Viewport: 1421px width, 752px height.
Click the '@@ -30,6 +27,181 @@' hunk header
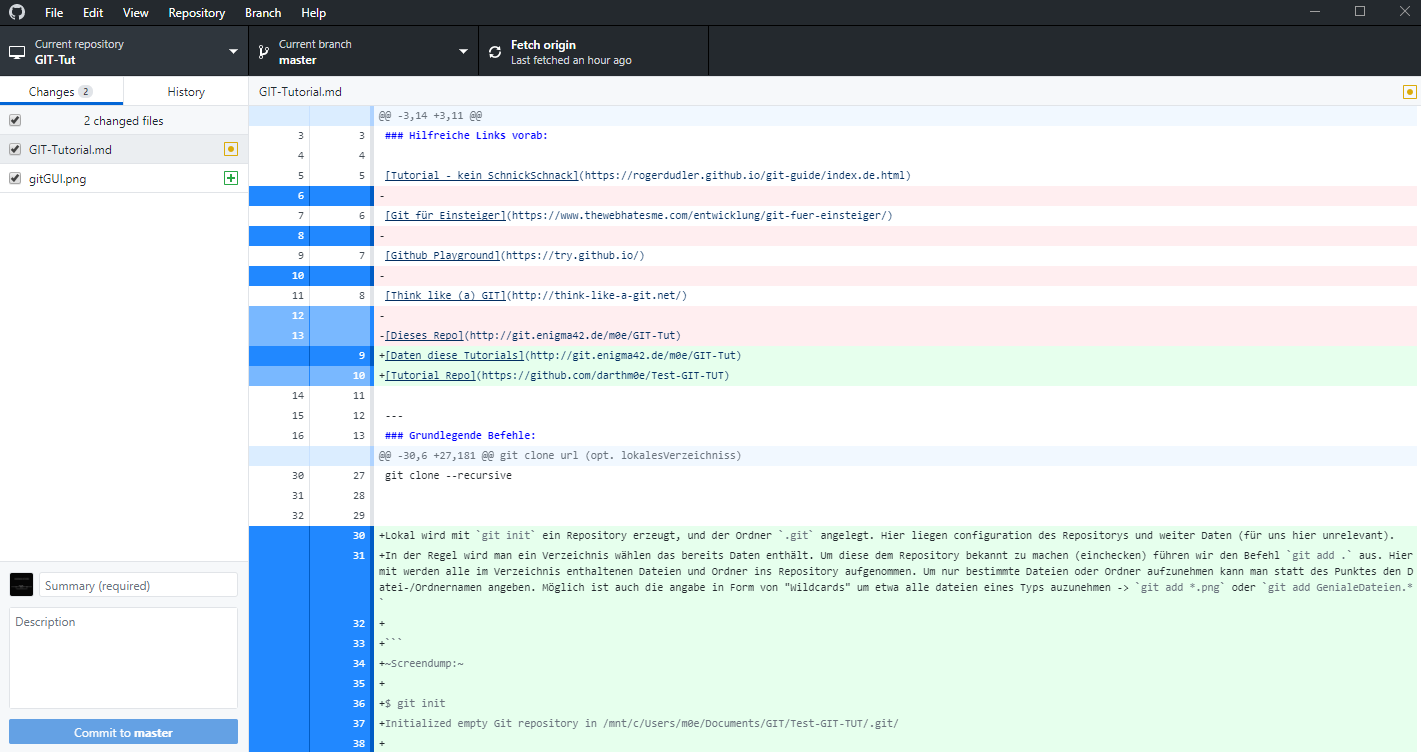tap(559, 455)
